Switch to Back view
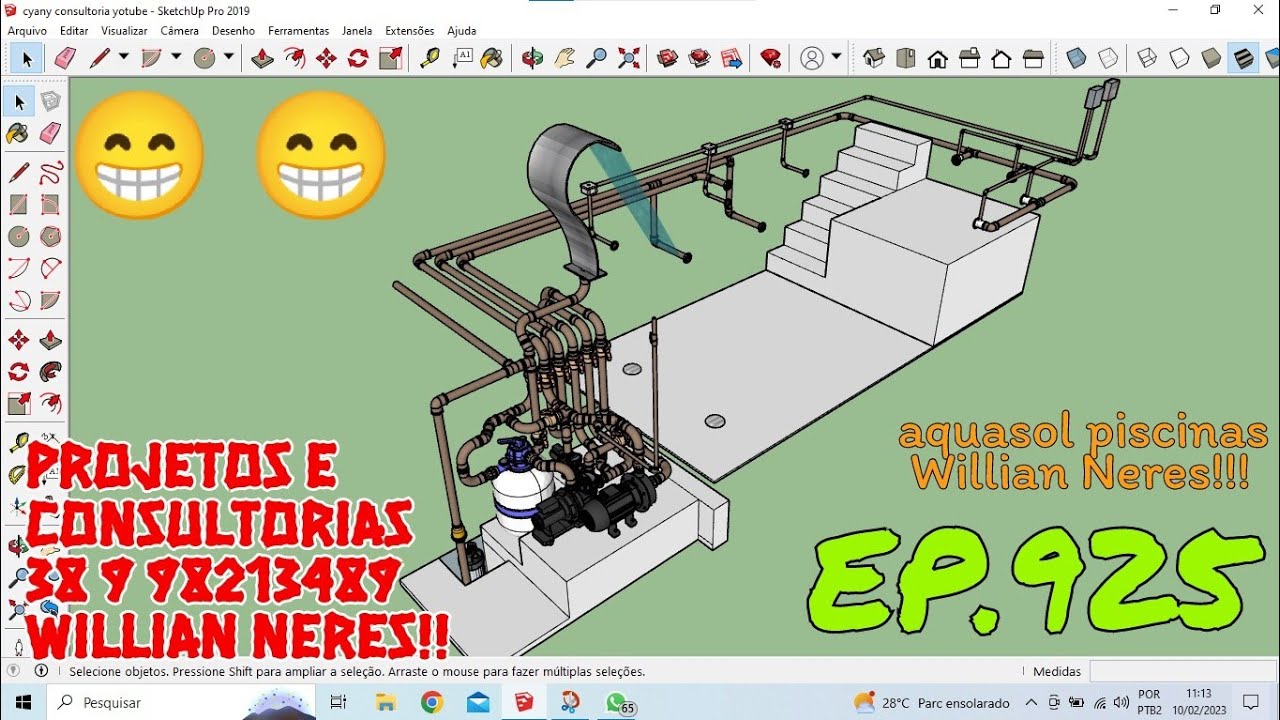Image resolution: width=1280 pixels, height=720 pixels. [1001, 58]
